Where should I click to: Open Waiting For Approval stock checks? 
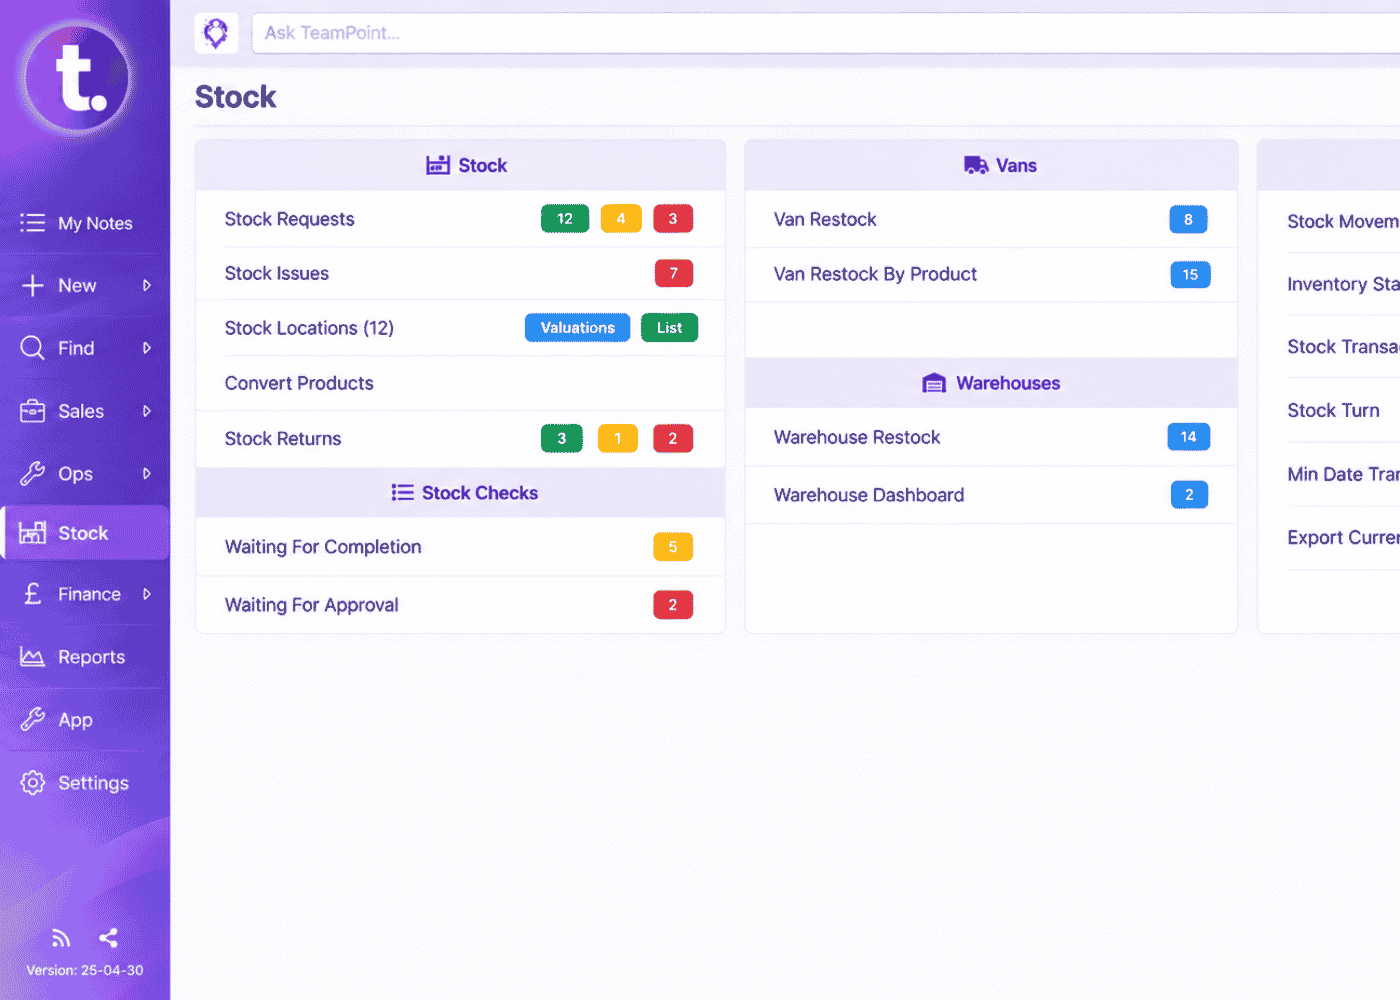click(x=311, y=605)
